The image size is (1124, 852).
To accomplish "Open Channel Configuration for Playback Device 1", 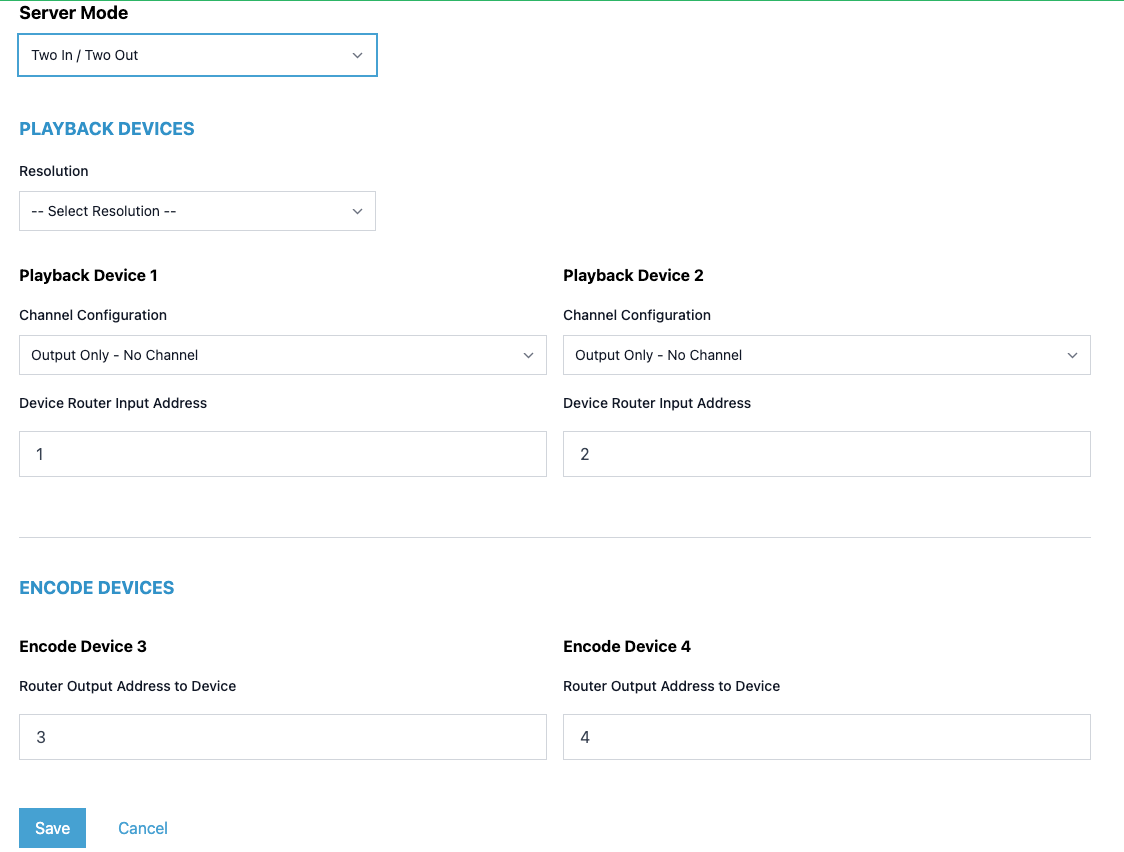I will (x=283, y=355).
